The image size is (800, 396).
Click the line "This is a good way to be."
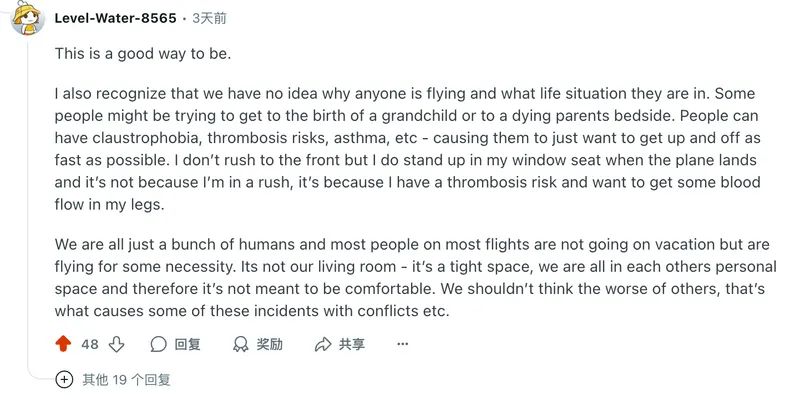[143, 54]
